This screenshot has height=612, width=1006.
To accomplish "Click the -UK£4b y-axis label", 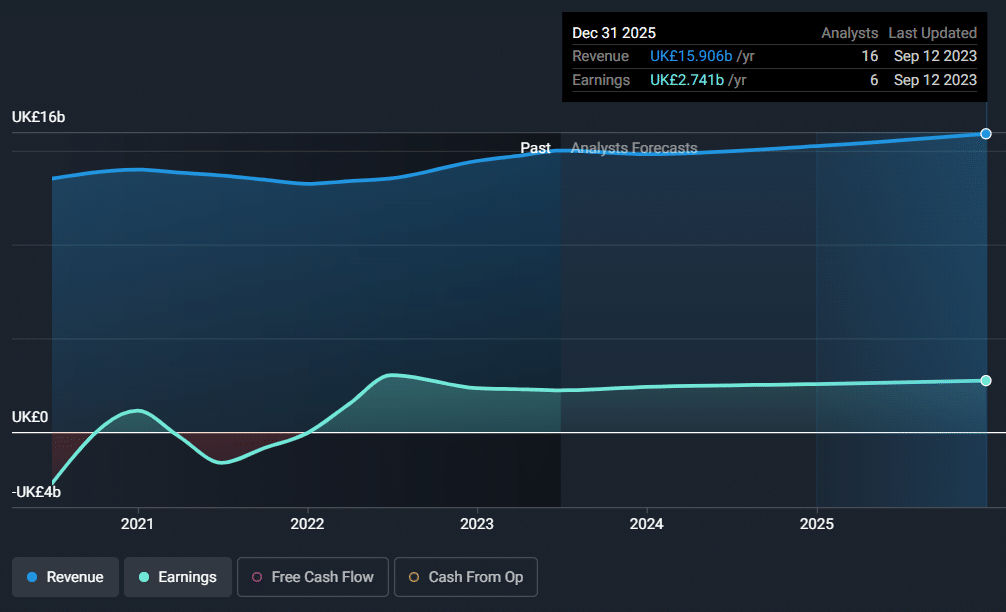I will 37,491.
